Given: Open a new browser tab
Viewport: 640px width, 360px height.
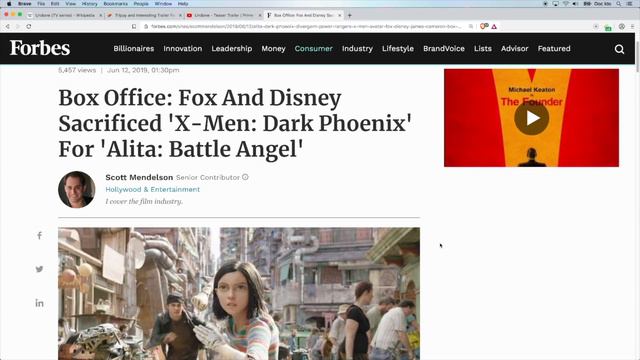Looking at the screenshot, I should [349, 15].
